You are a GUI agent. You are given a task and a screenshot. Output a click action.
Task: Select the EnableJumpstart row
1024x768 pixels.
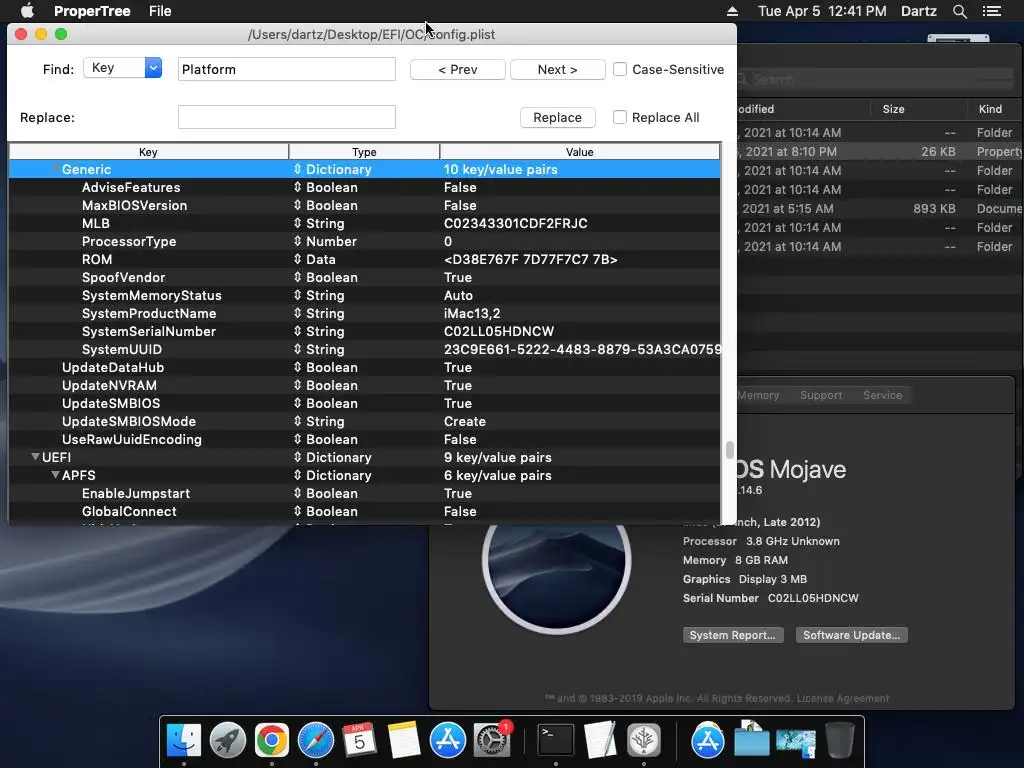[364, 493]
